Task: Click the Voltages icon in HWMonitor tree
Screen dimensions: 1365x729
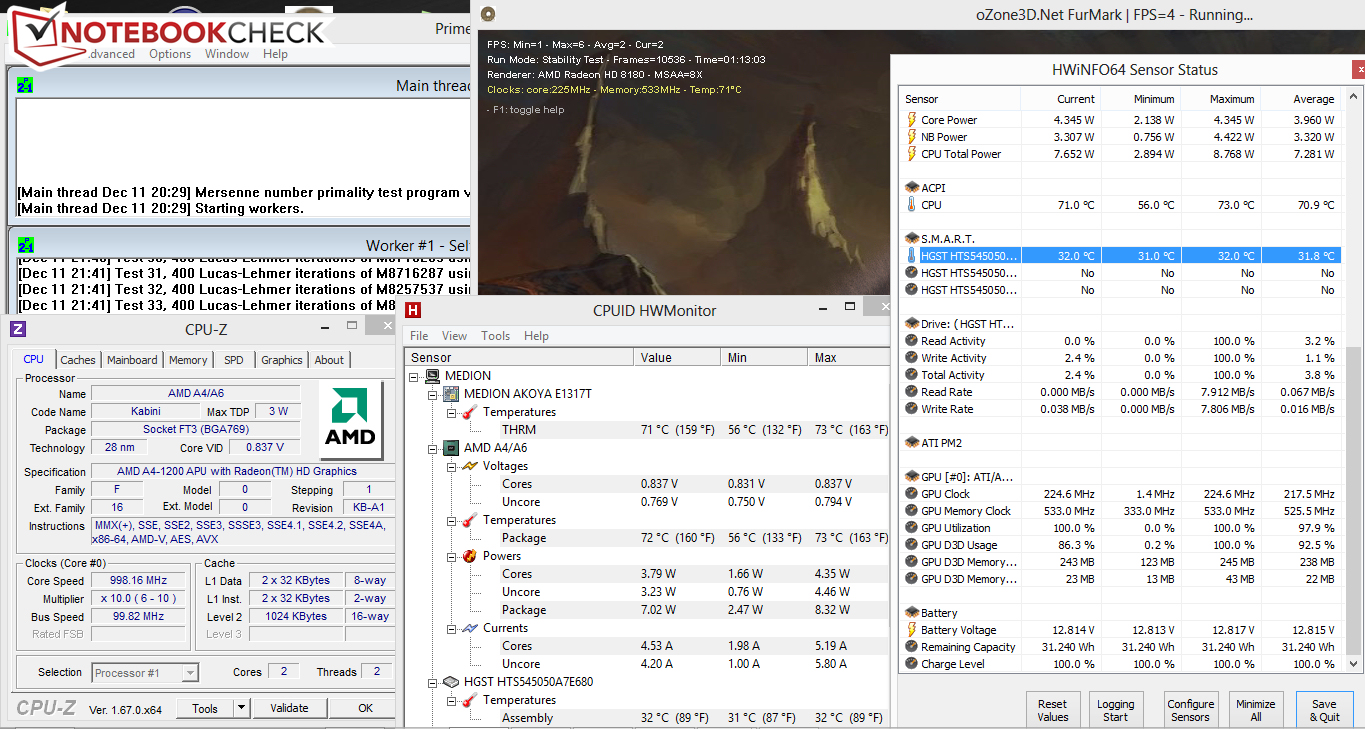Action: click(469, 466)
